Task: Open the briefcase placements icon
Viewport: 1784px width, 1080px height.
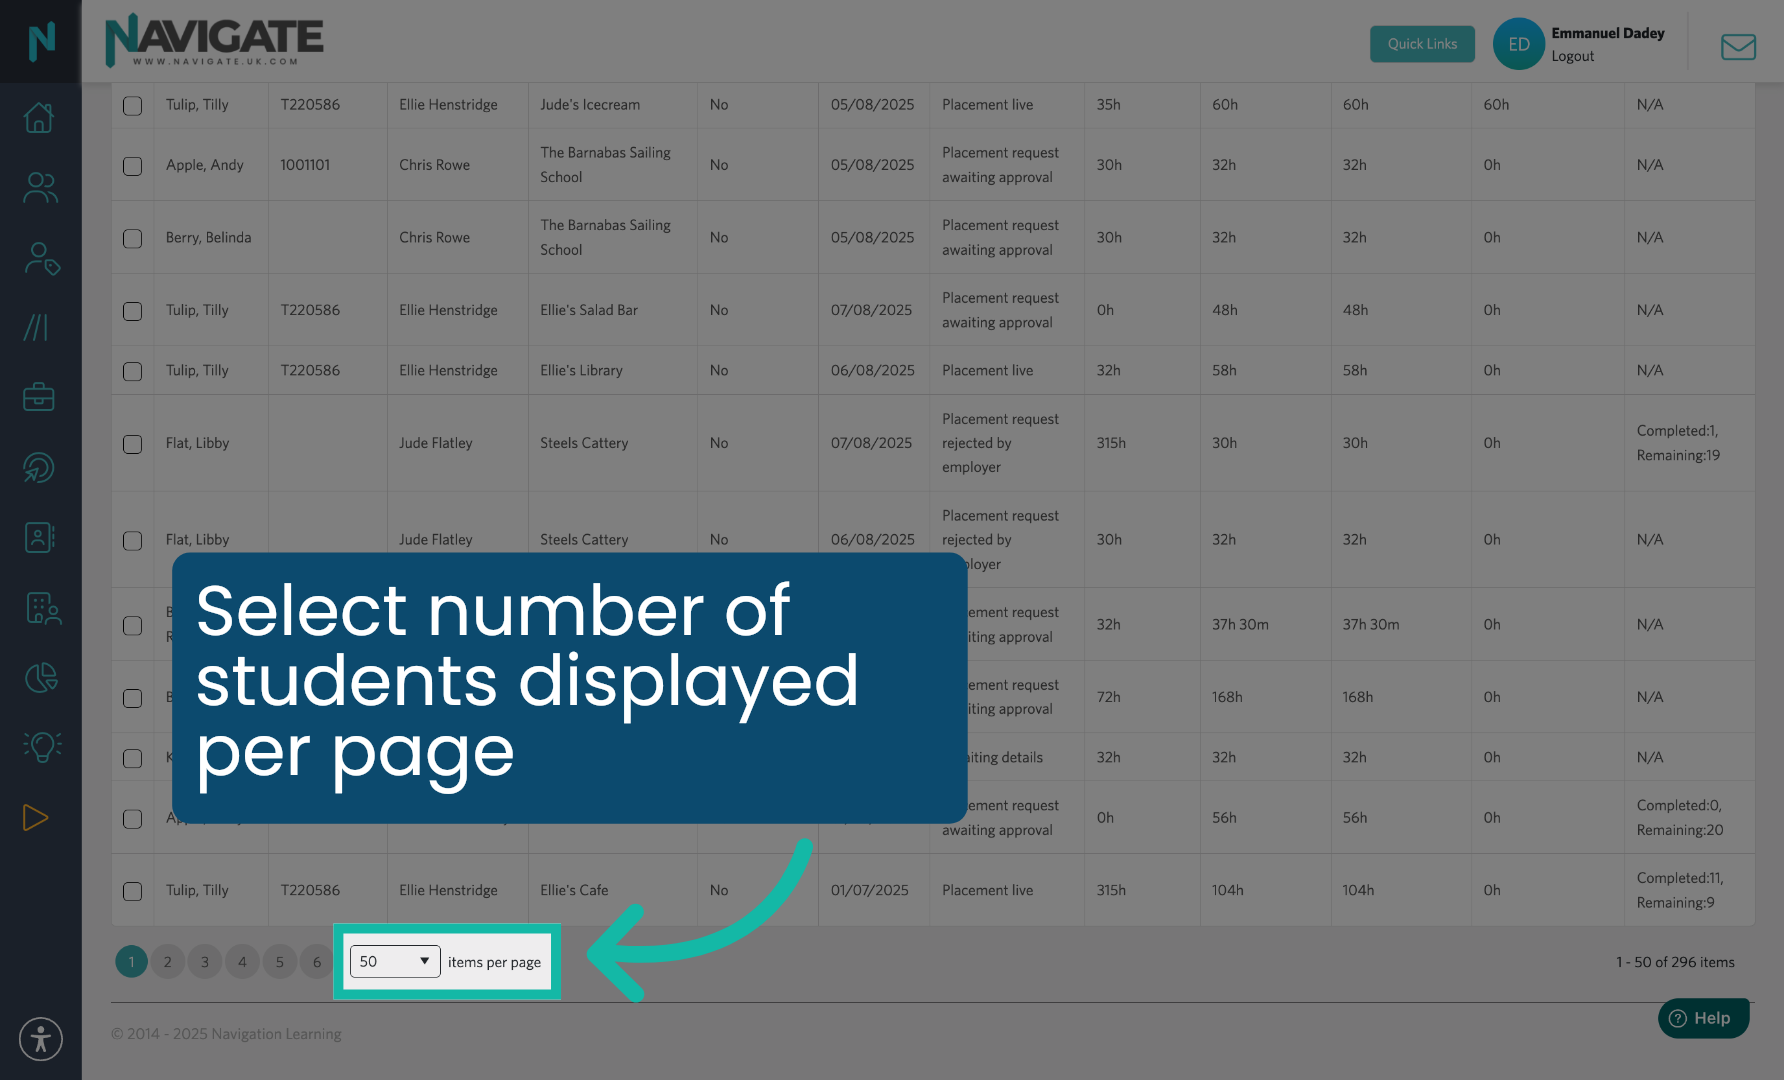Action: (39, 397)
